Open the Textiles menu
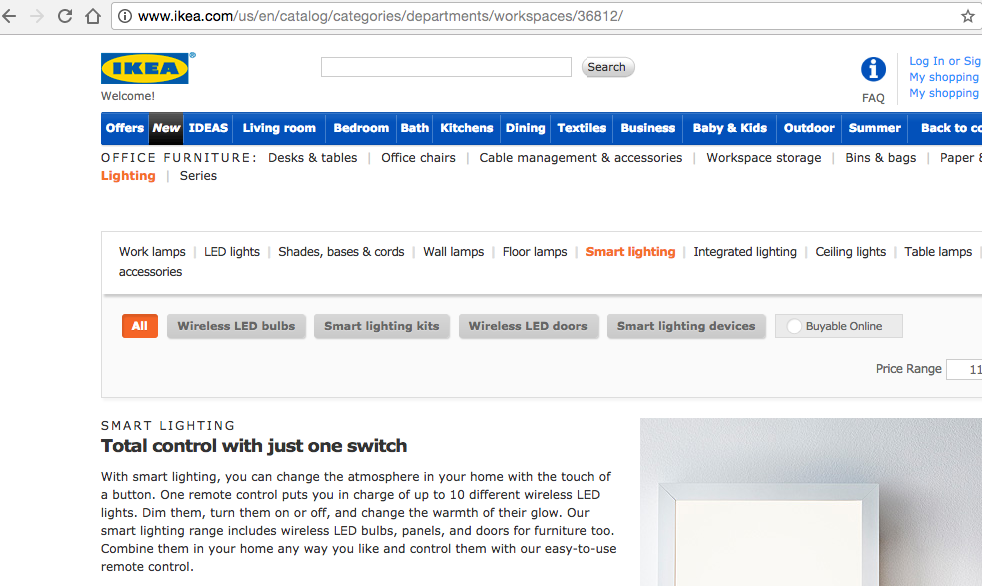Image resolution: width=982 pixels, height=586 pixels. 582,128
